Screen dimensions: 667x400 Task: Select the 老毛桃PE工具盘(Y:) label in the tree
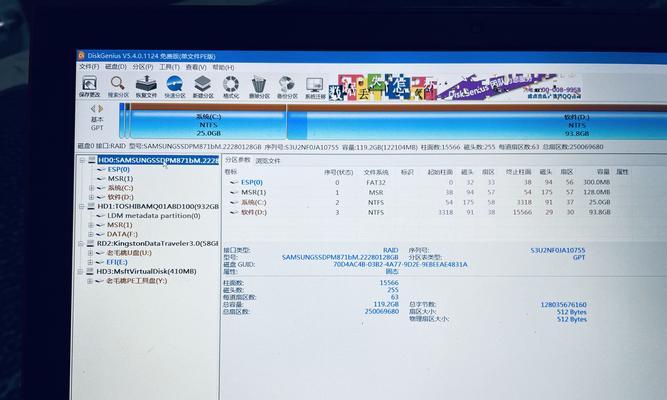point(136,281)
